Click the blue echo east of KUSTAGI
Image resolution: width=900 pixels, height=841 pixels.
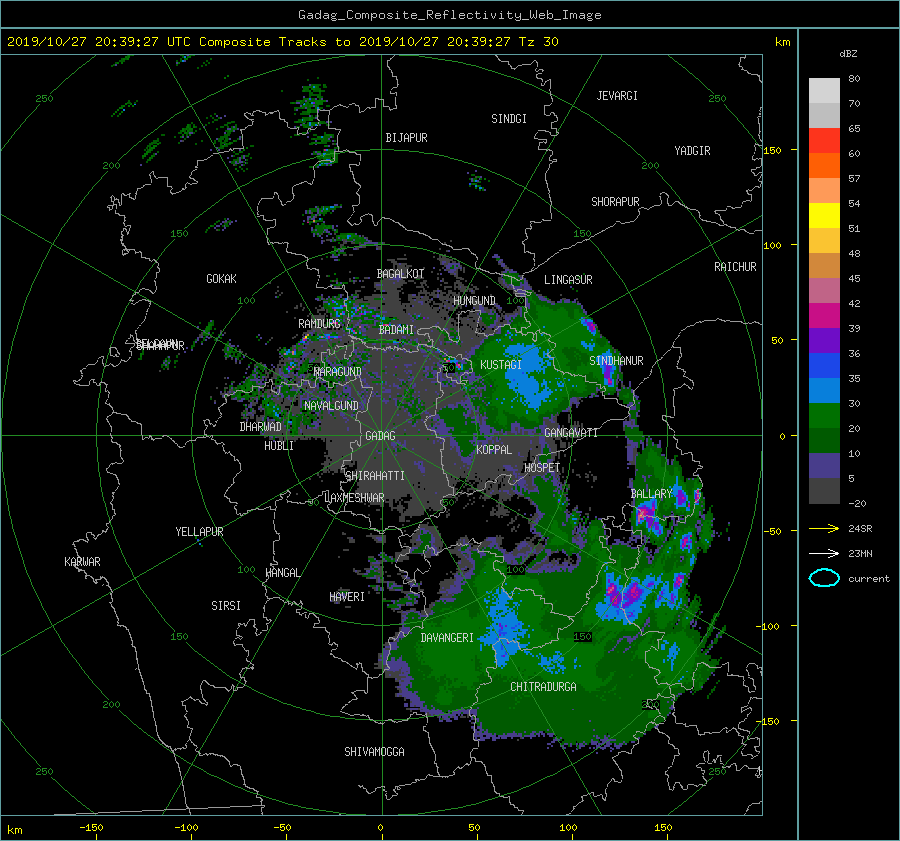point(529,376)
